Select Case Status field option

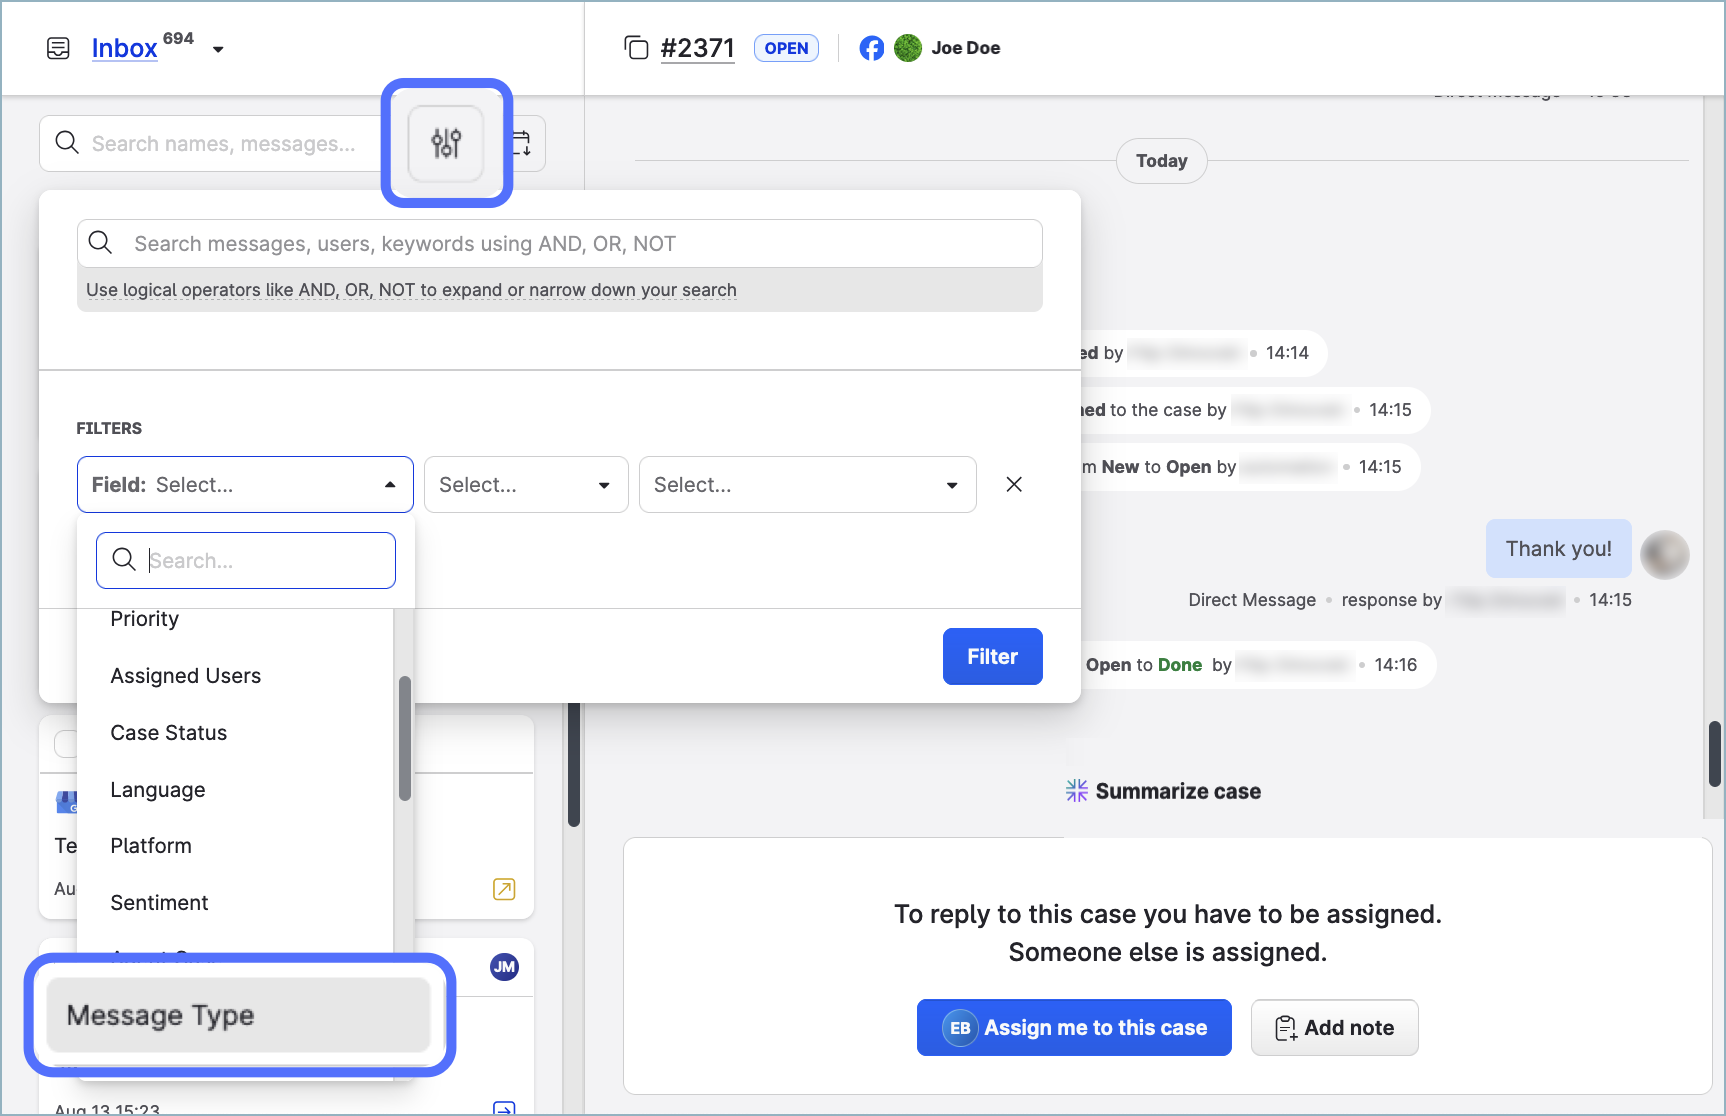coord(169,733)
